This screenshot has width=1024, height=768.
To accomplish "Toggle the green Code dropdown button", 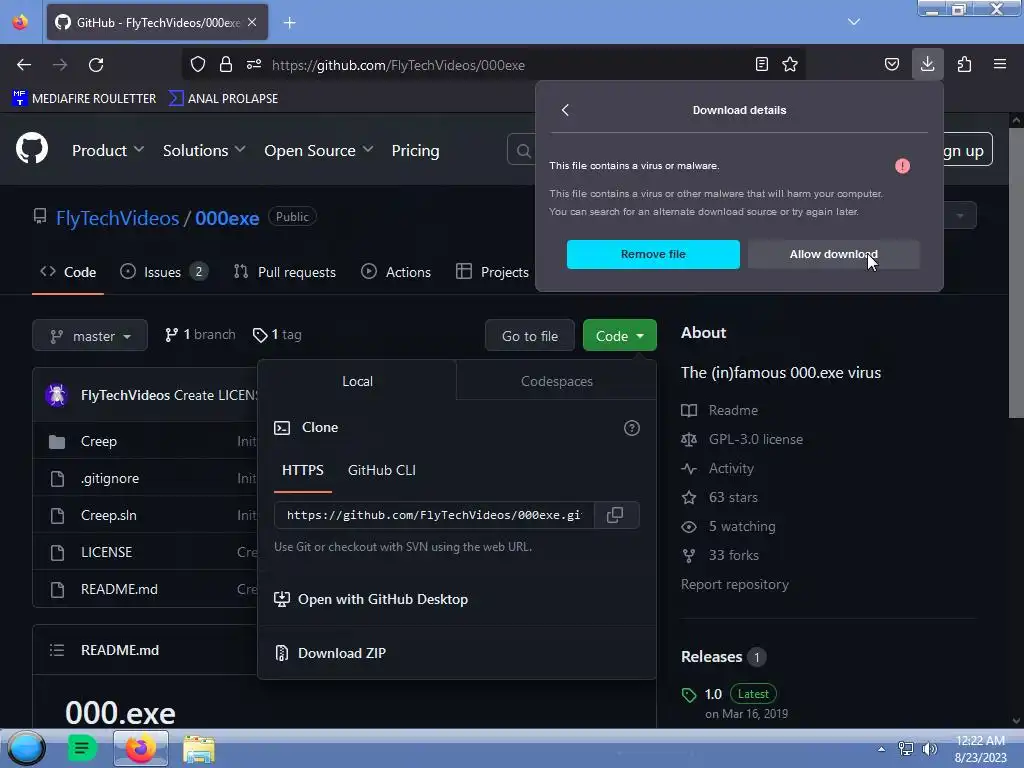I will (620, 336).
